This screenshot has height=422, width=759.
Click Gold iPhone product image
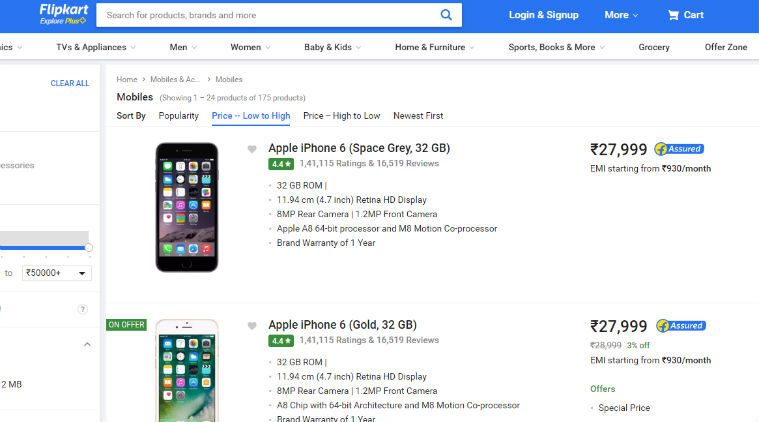click(187, 370)
